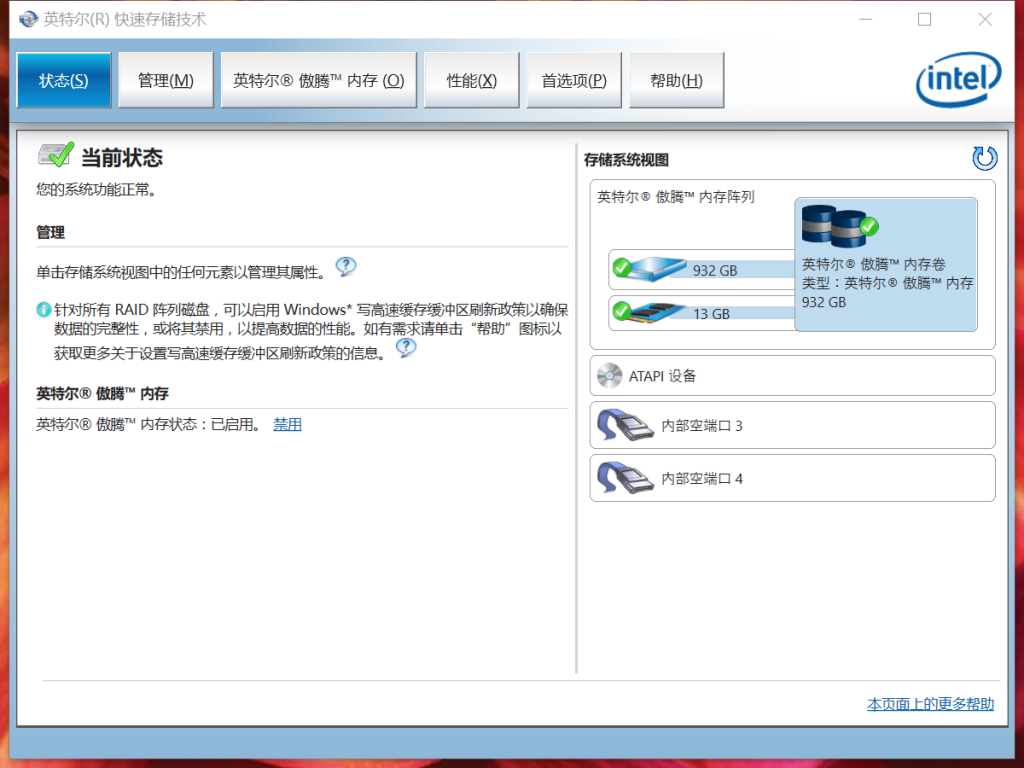Click the Intel logo
This screenshot has height=768, width=1024.
tap(958, 82)
